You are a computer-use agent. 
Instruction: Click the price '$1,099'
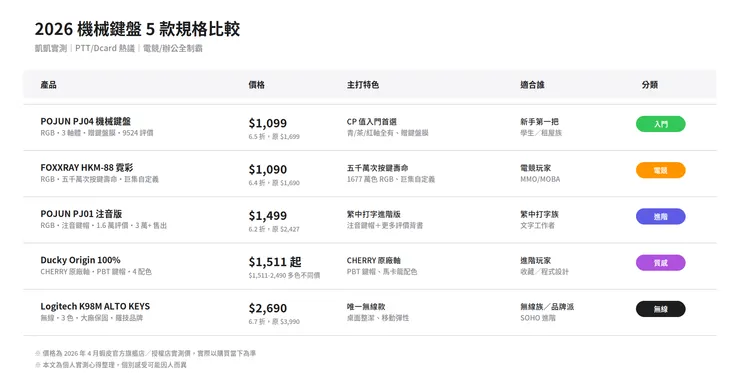click(268, 123)
